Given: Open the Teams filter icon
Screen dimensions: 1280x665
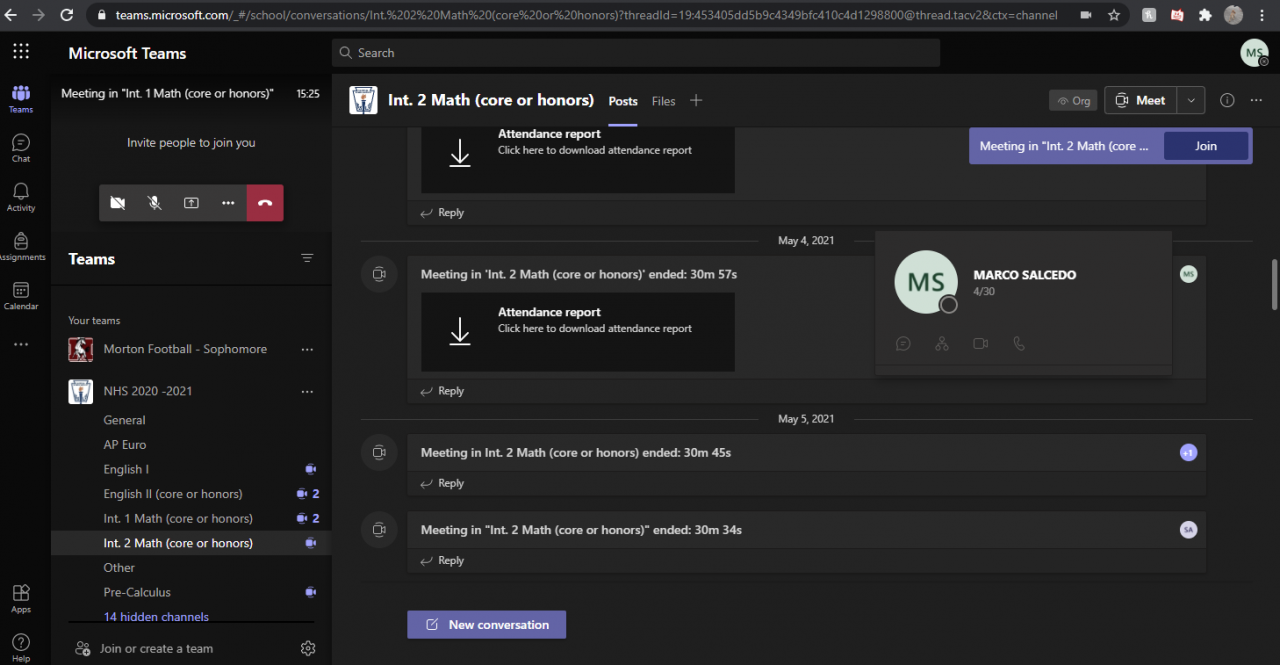Looking at the screenshot, I should [307, 258].
